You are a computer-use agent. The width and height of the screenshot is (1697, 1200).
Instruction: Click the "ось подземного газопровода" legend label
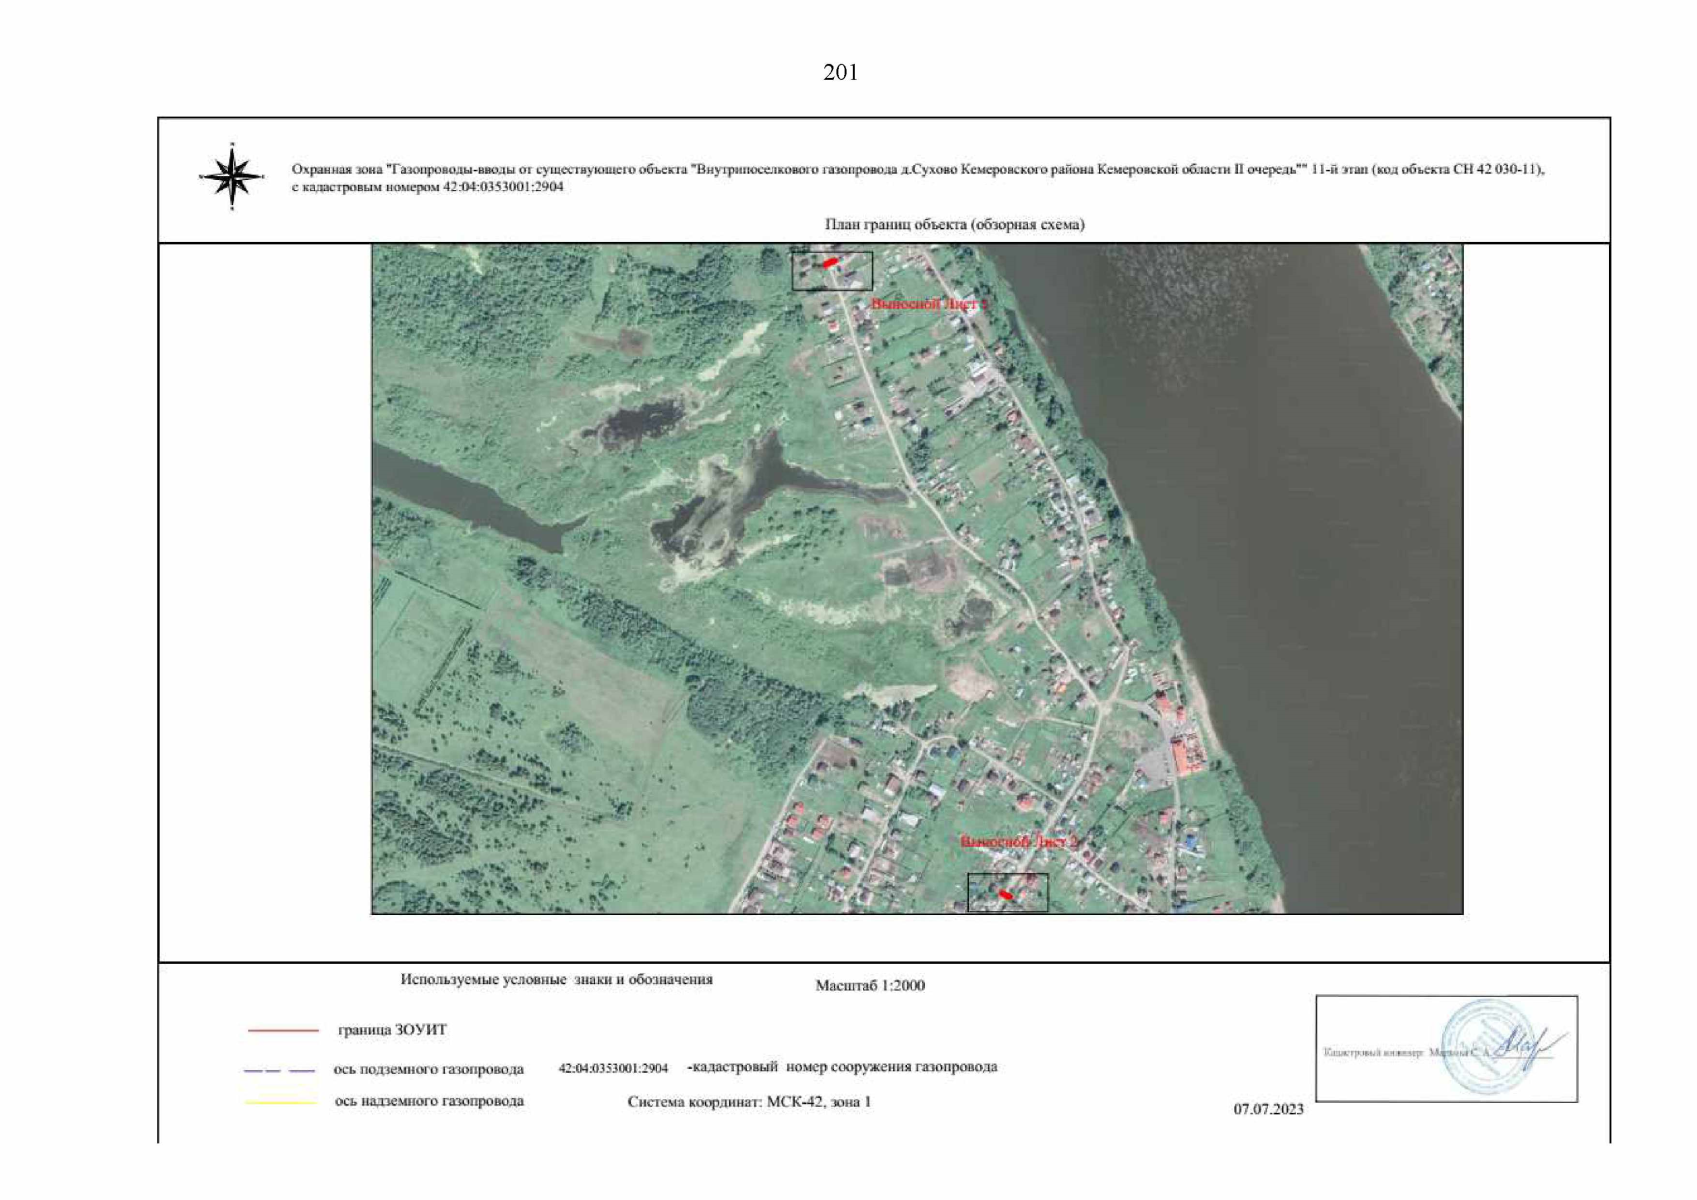tap(428, 1069)
